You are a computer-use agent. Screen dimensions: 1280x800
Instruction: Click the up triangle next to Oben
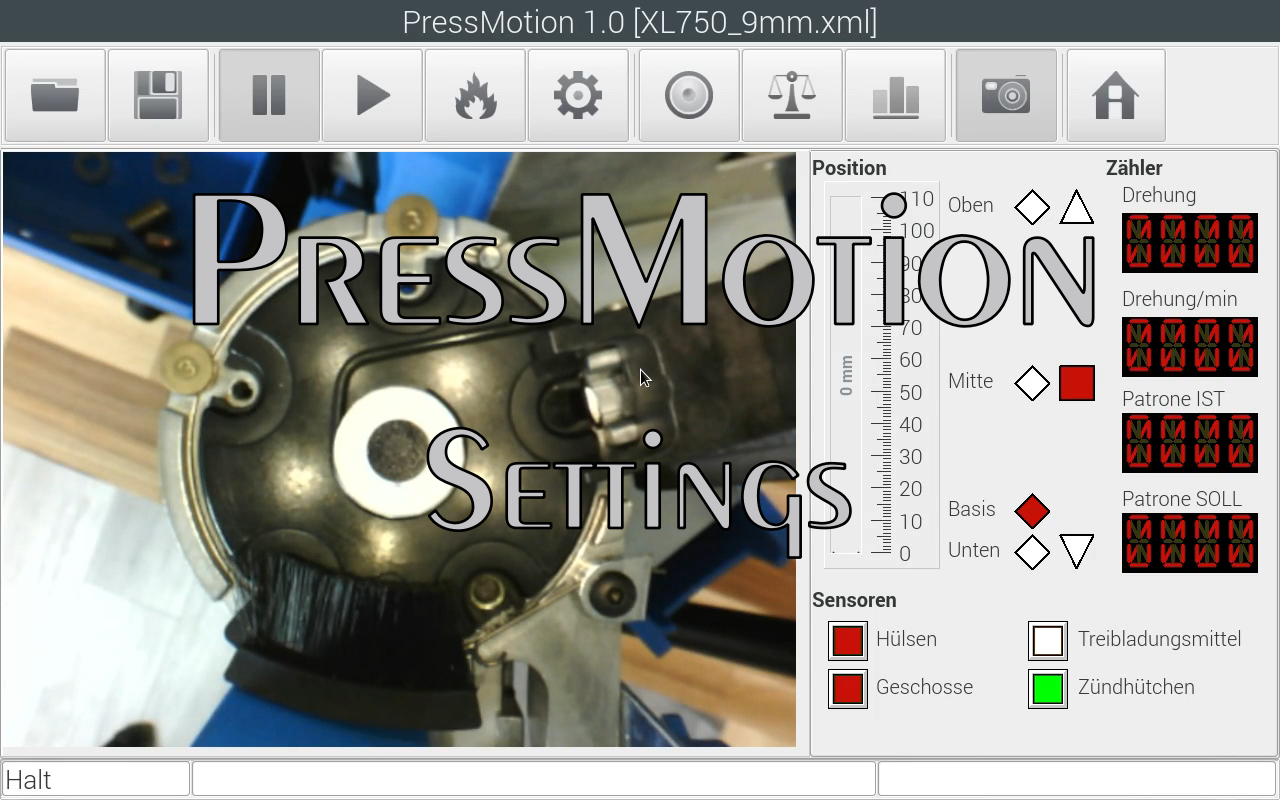[x=1076, y=208]
